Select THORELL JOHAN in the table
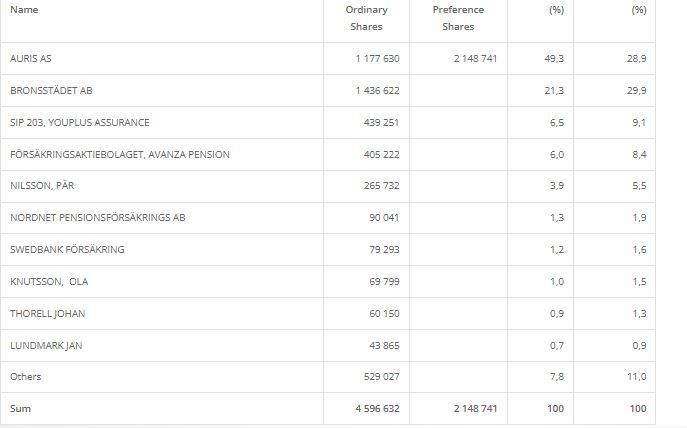This screenshot has width=687, height=428. pyautogui.click(x=47, y=314)
